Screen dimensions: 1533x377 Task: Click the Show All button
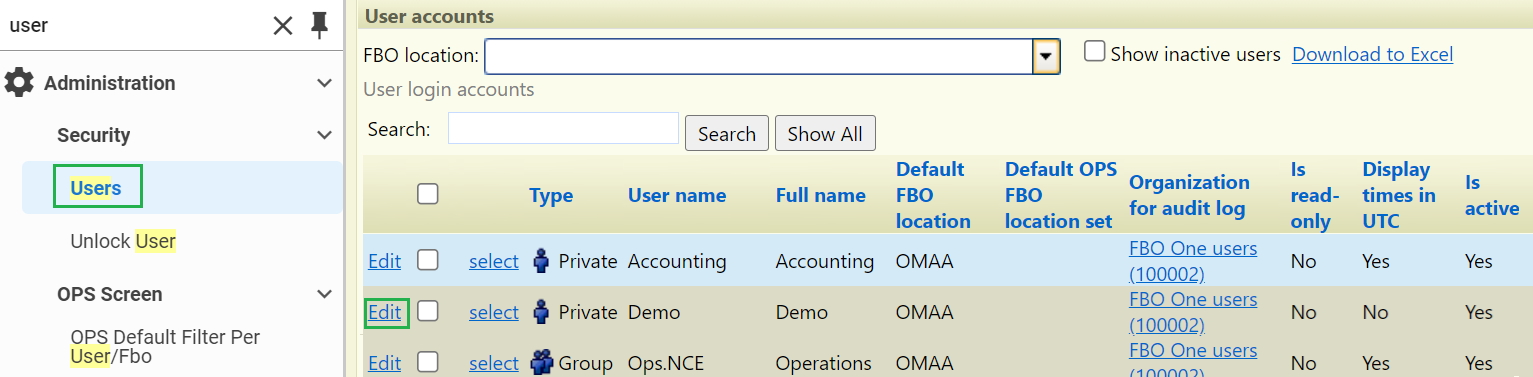click(825, 133)
